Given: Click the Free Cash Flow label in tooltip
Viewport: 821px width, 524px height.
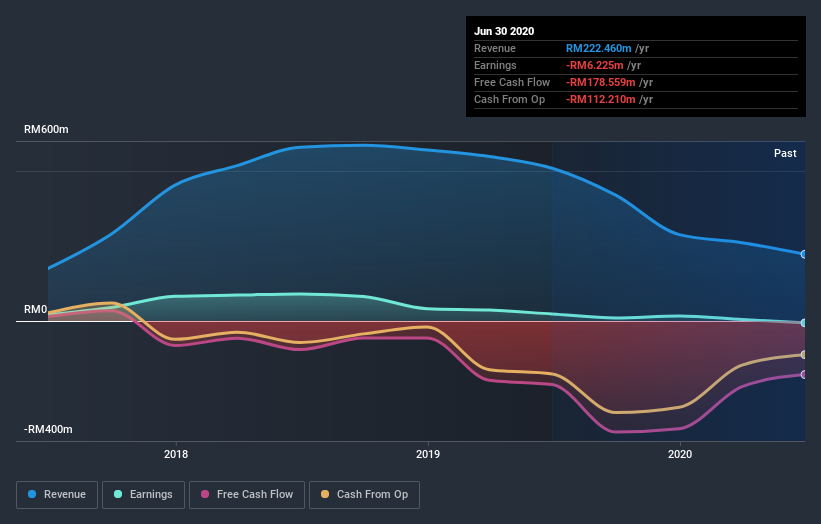Looking at the screenshot, I should click(512, 82).
